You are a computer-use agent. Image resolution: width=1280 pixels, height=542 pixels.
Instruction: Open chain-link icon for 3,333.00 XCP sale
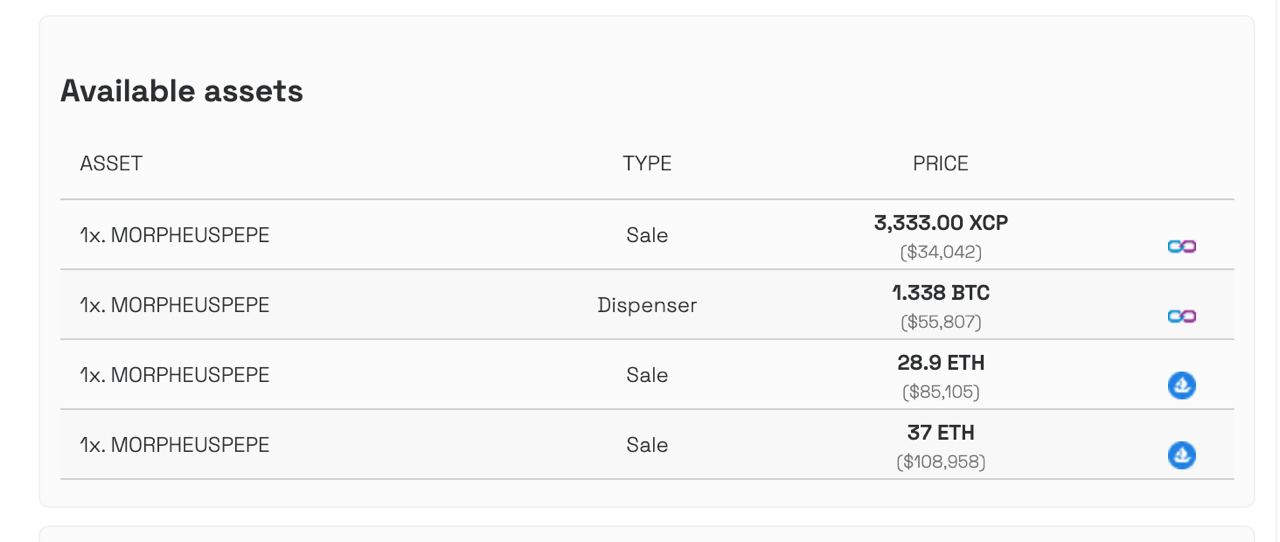[1182, 246]
